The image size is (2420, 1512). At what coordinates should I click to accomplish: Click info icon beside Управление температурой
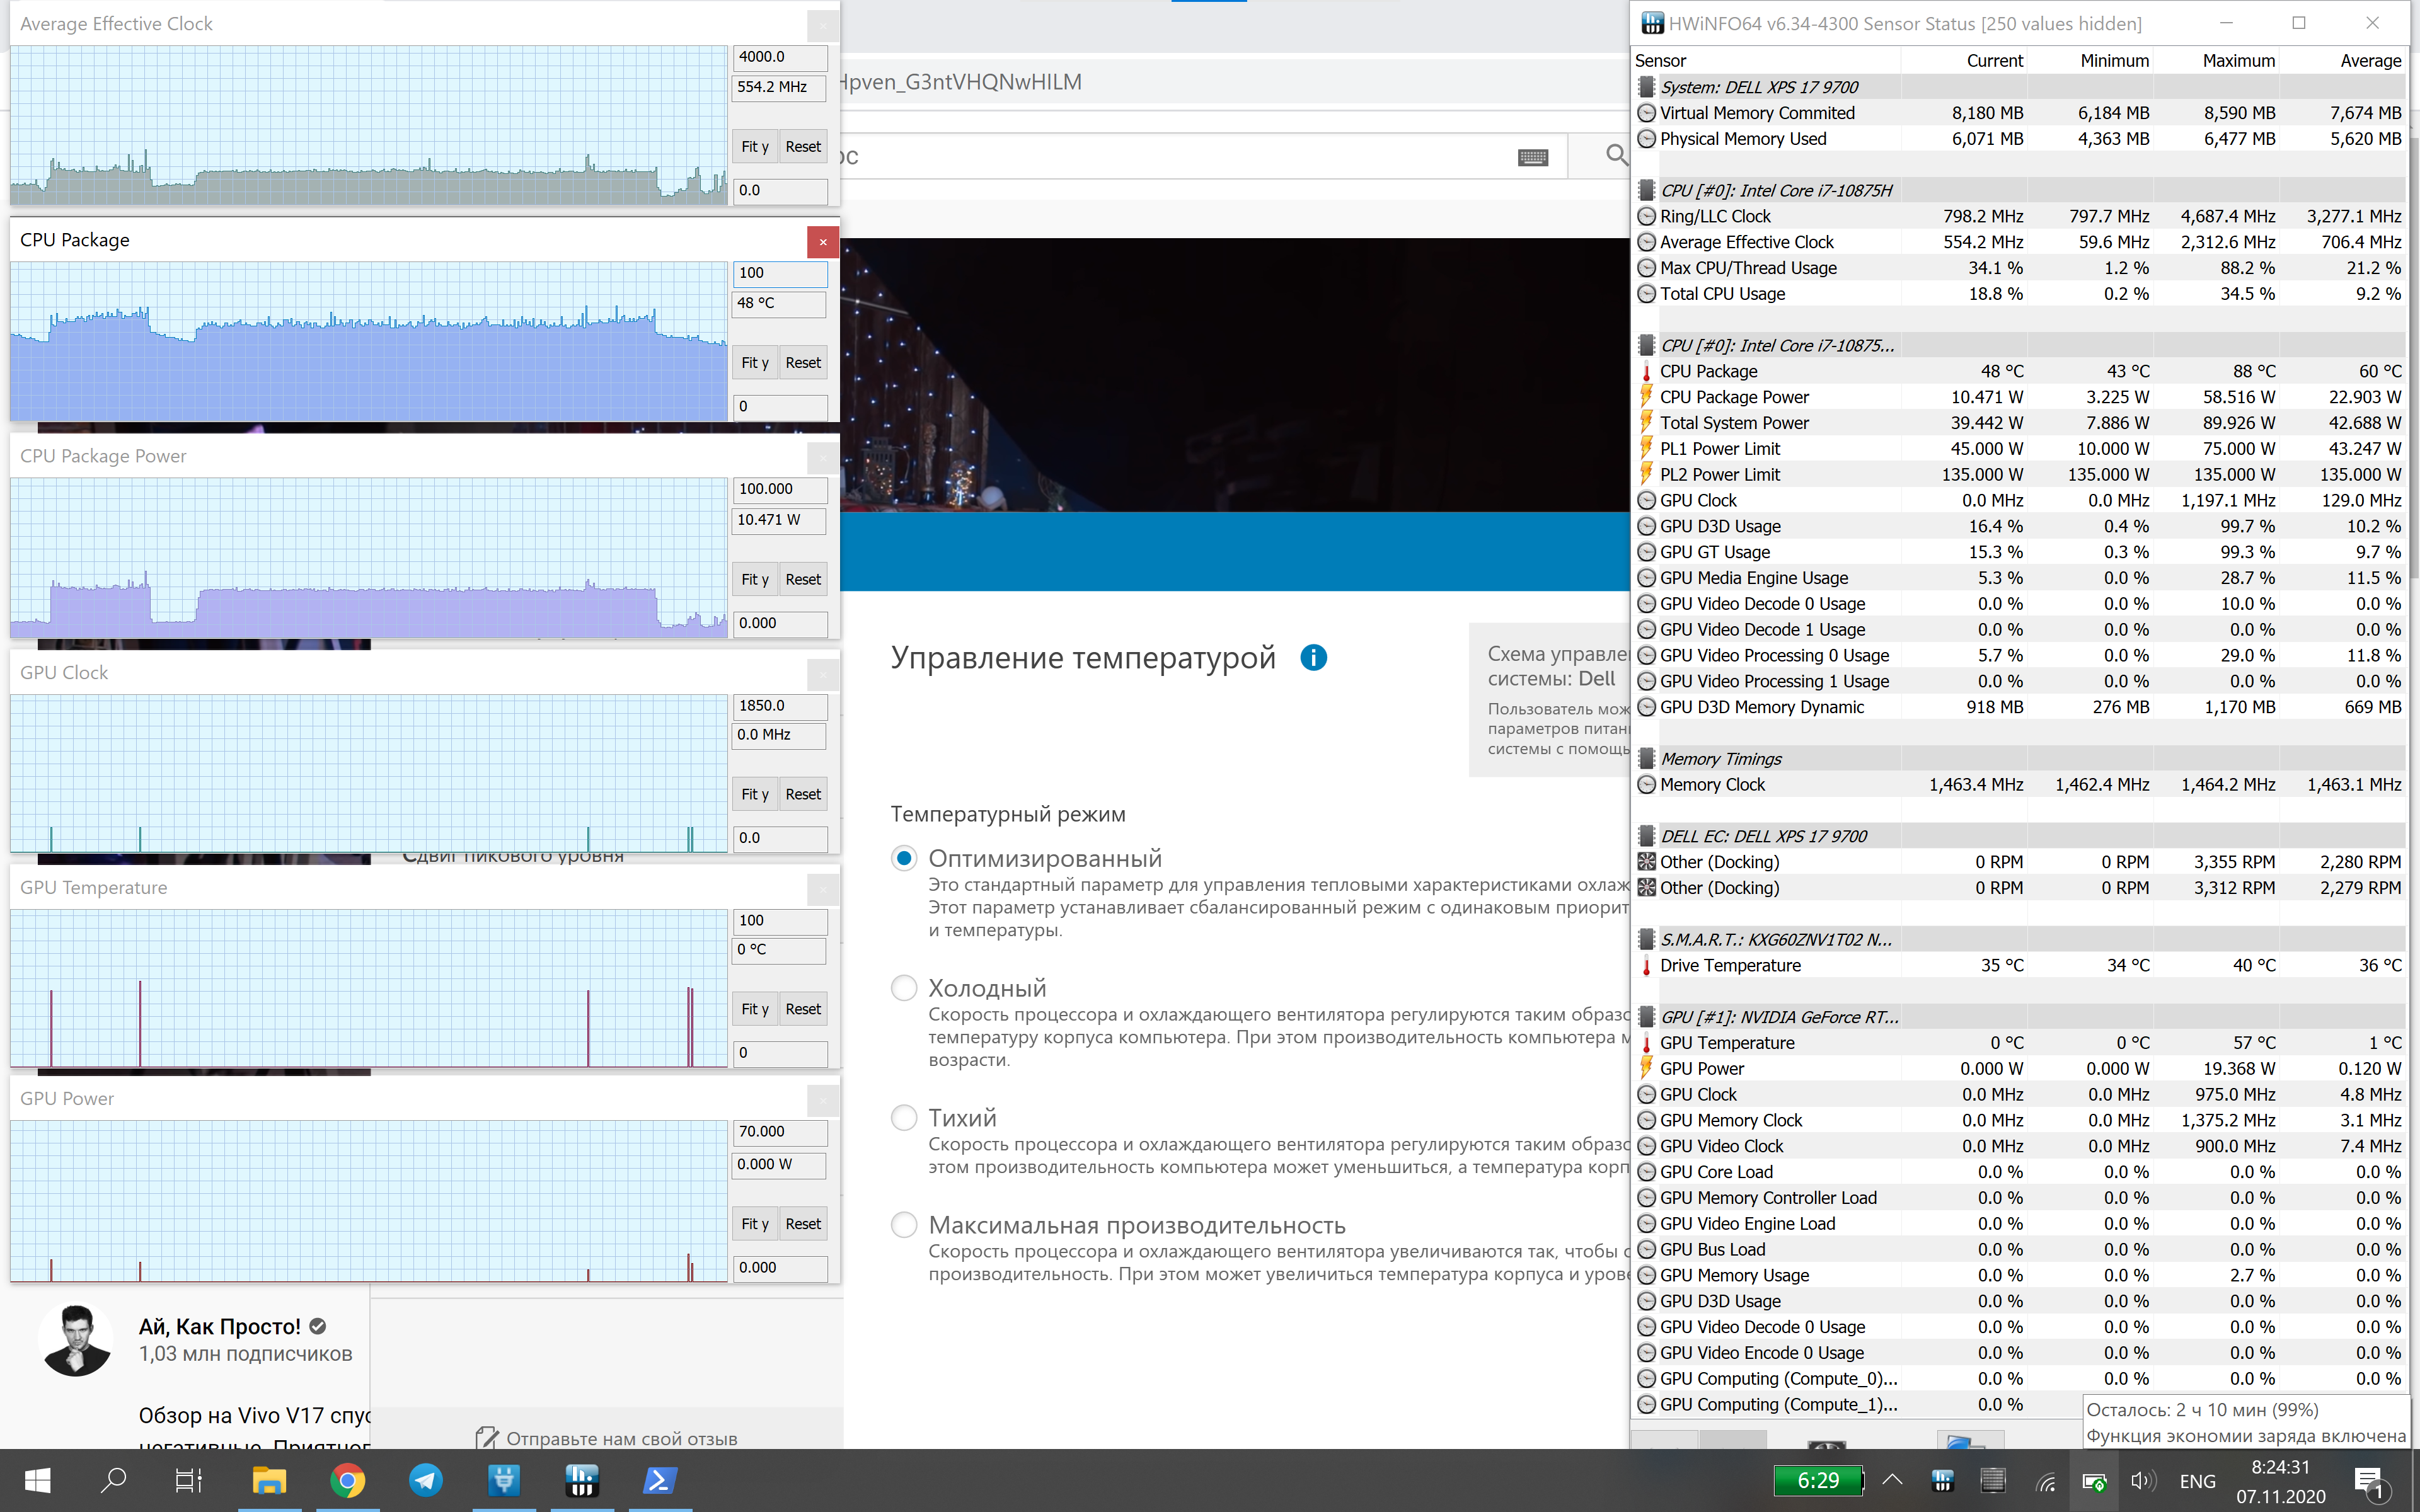tap(1313, 658)
